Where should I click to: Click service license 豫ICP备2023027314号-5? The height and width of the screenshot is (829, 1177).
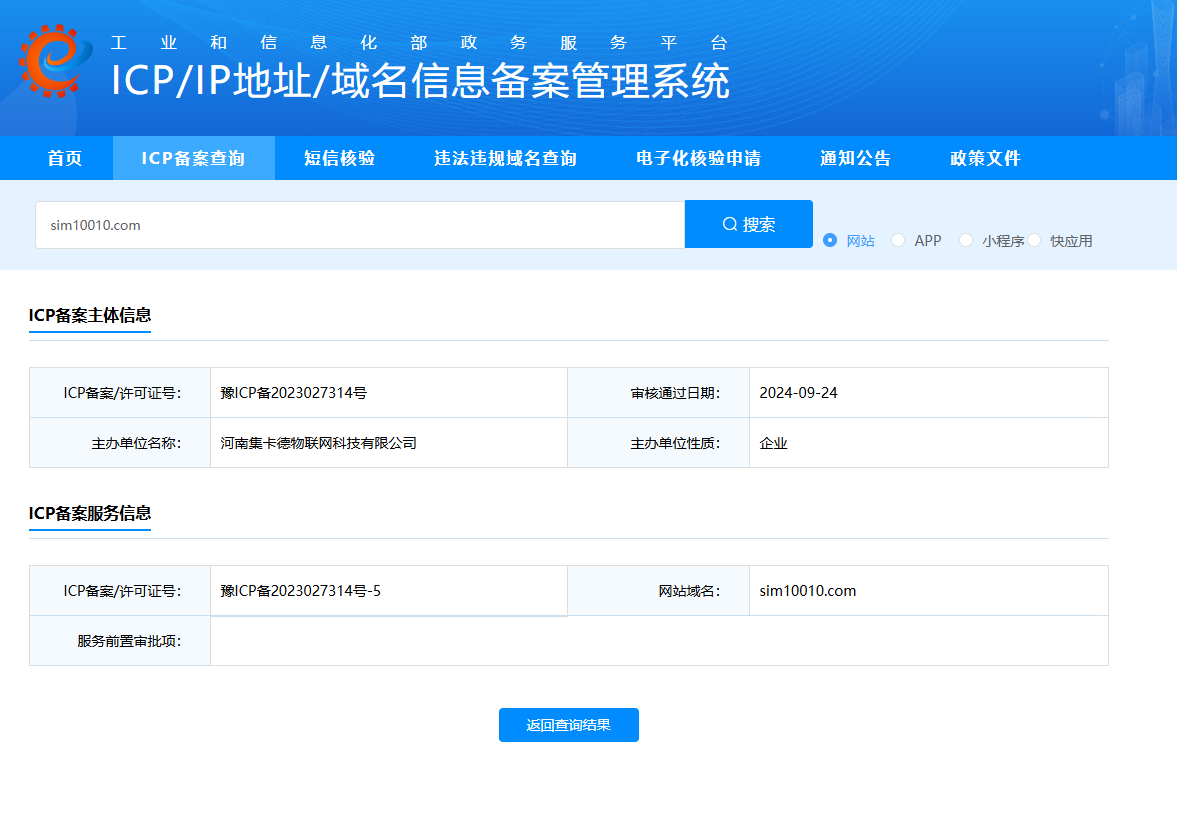point(300,591)
